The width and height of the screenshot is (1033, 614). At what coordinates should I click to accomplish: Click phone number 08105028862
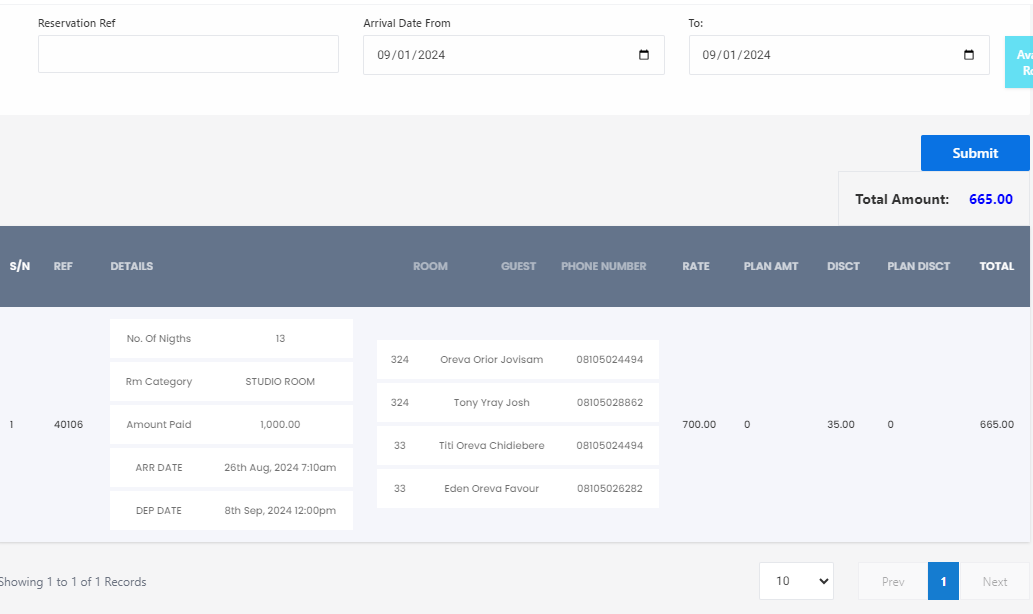(x=610, y=403)
